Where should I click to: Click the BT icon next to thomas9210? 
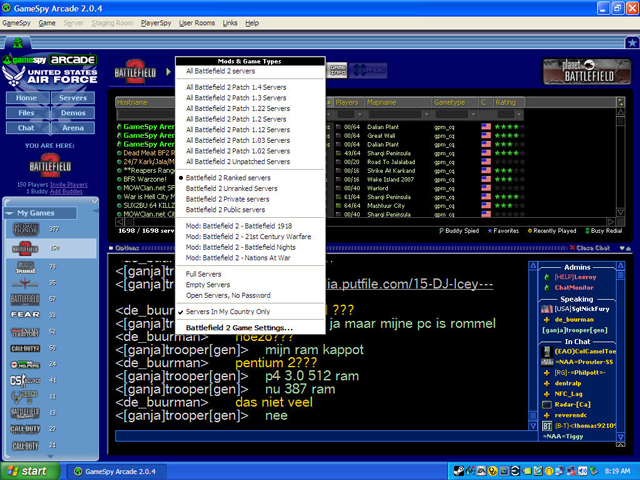[547, 426]
